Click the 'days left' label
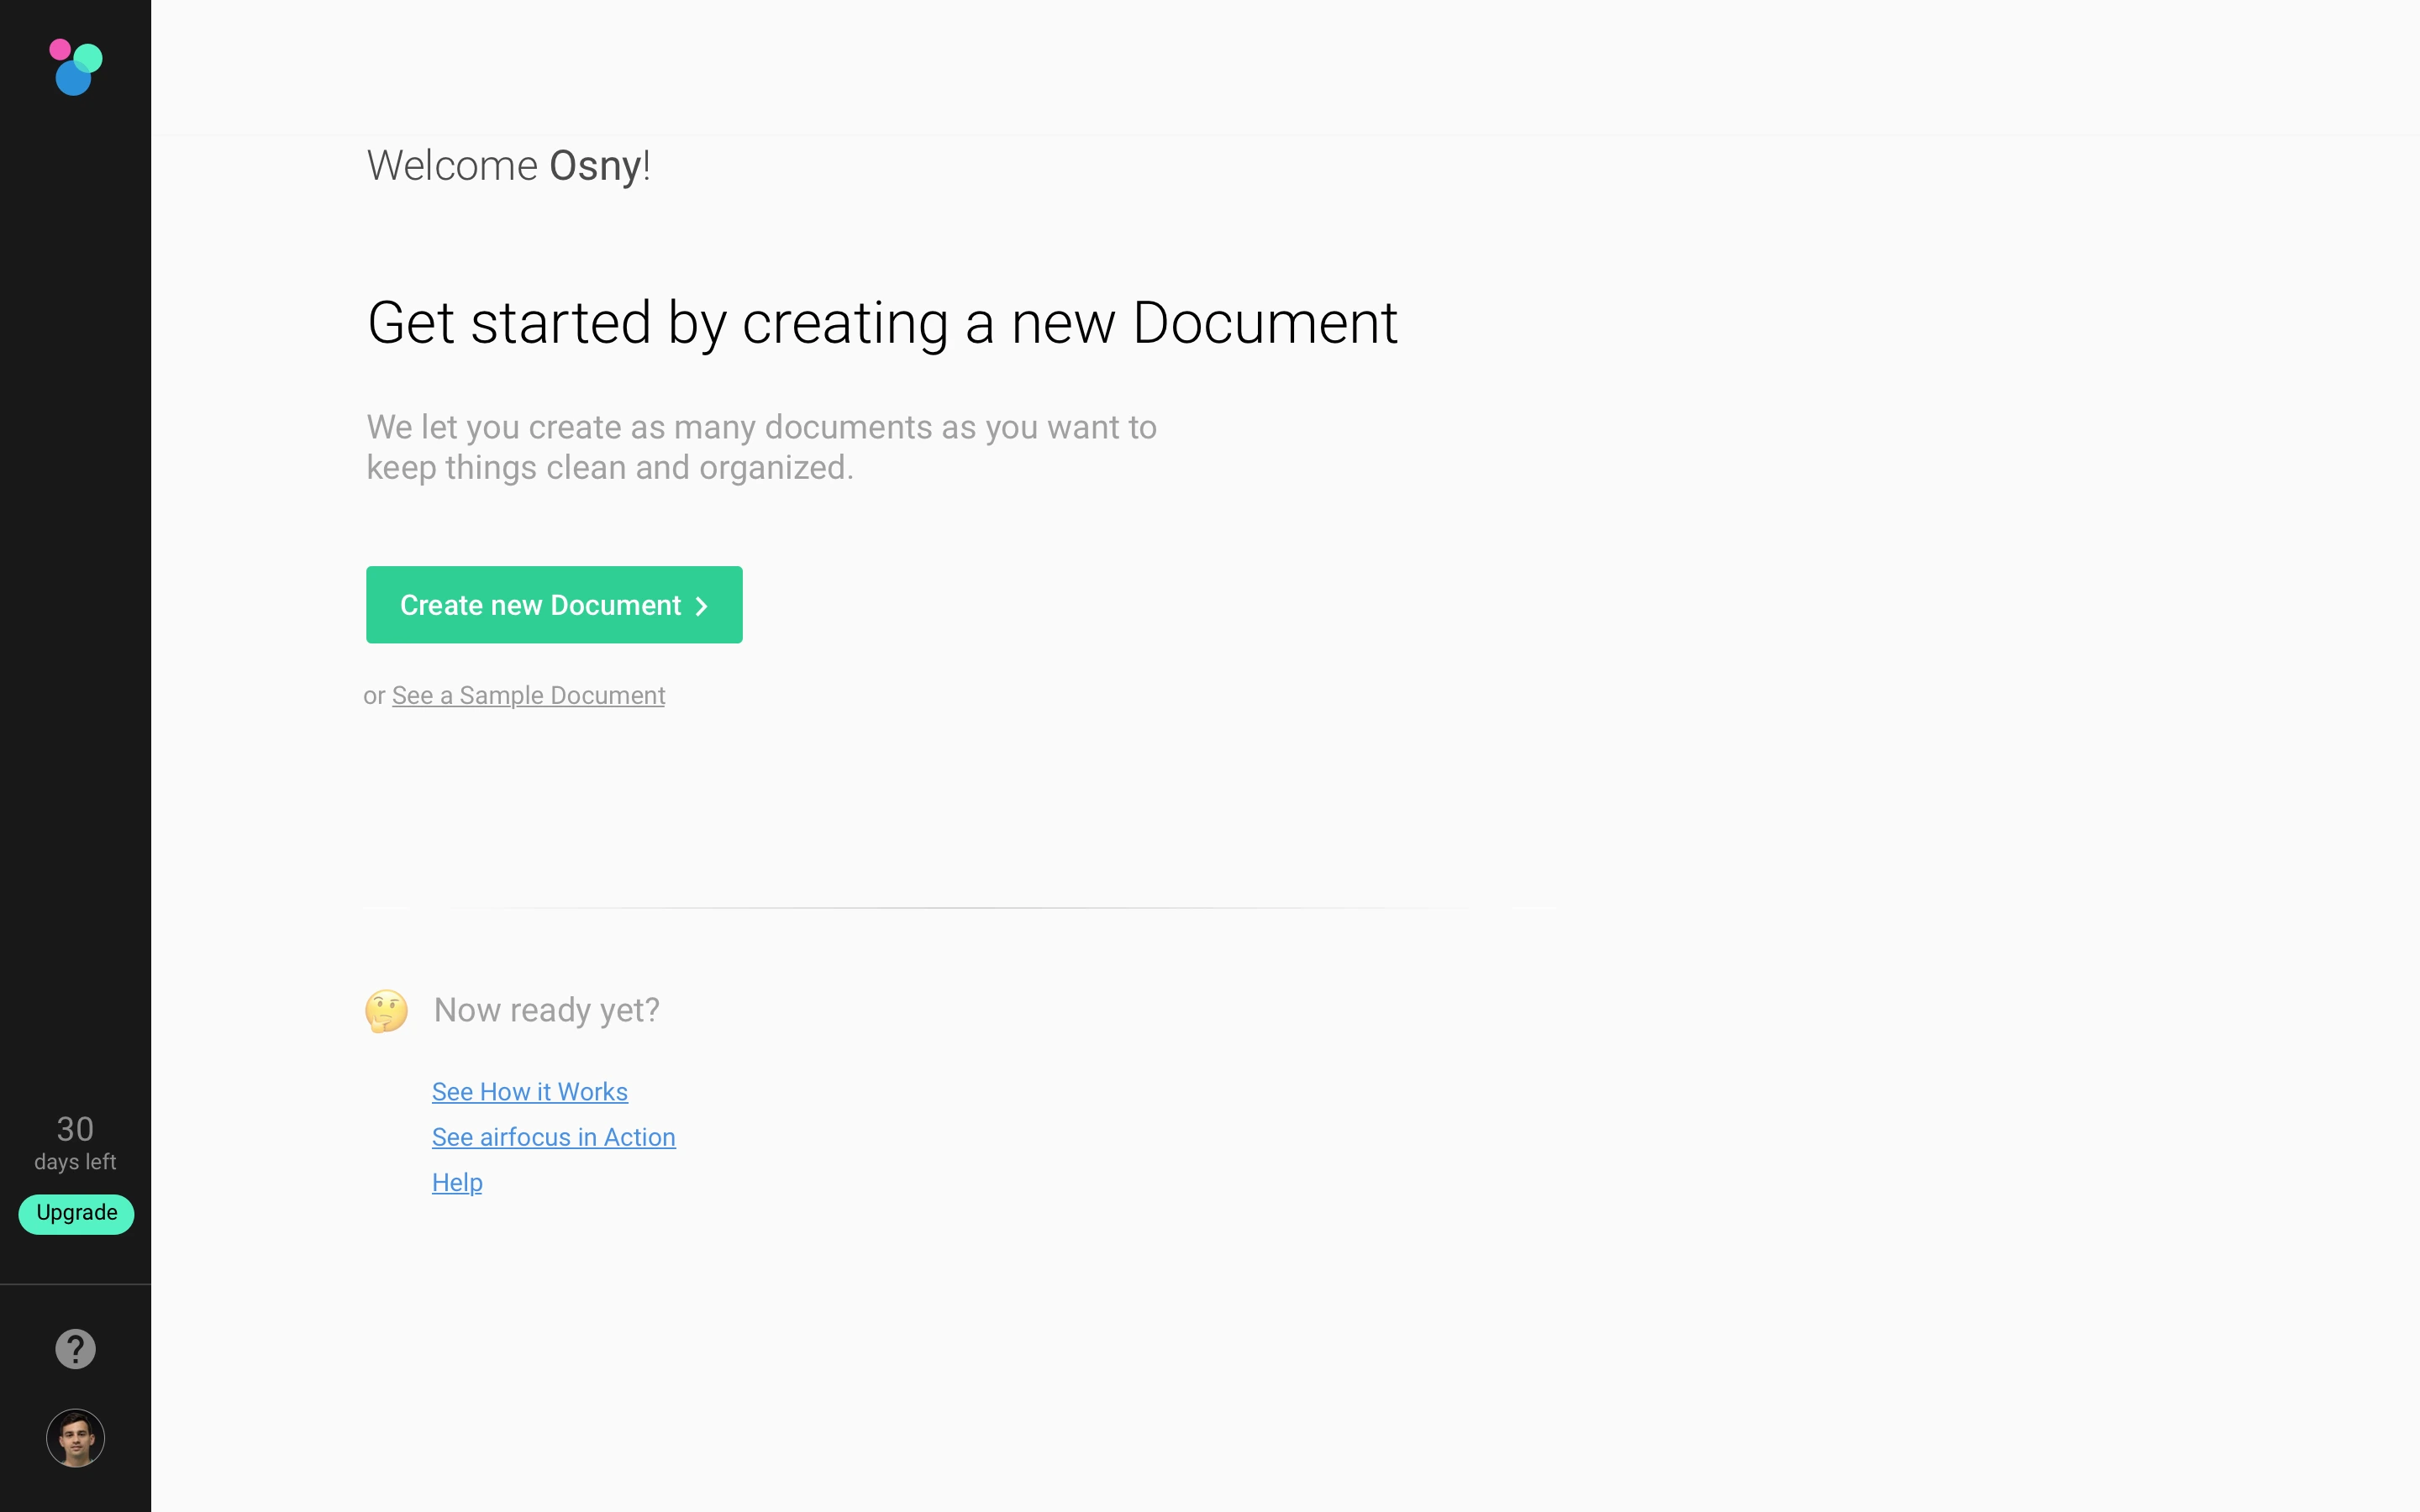 pyautogui.click(x=75, y=1162)
